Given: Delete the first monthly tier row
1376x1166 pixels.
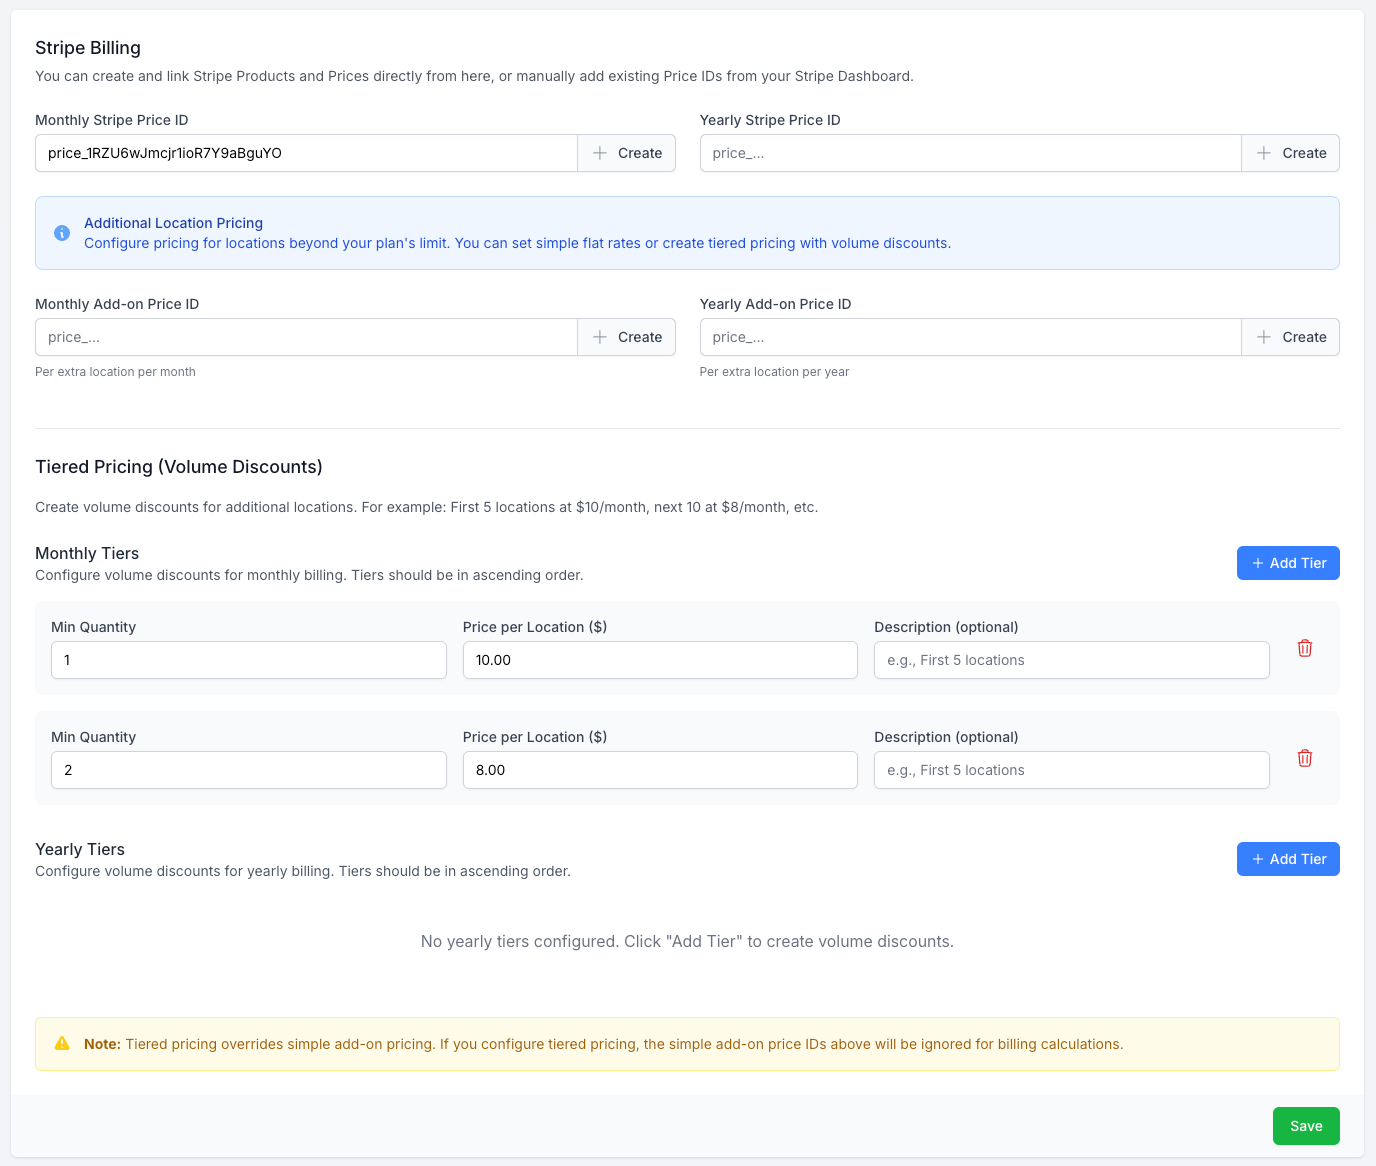Looking at the screenshot, I should coord(1304,648).
